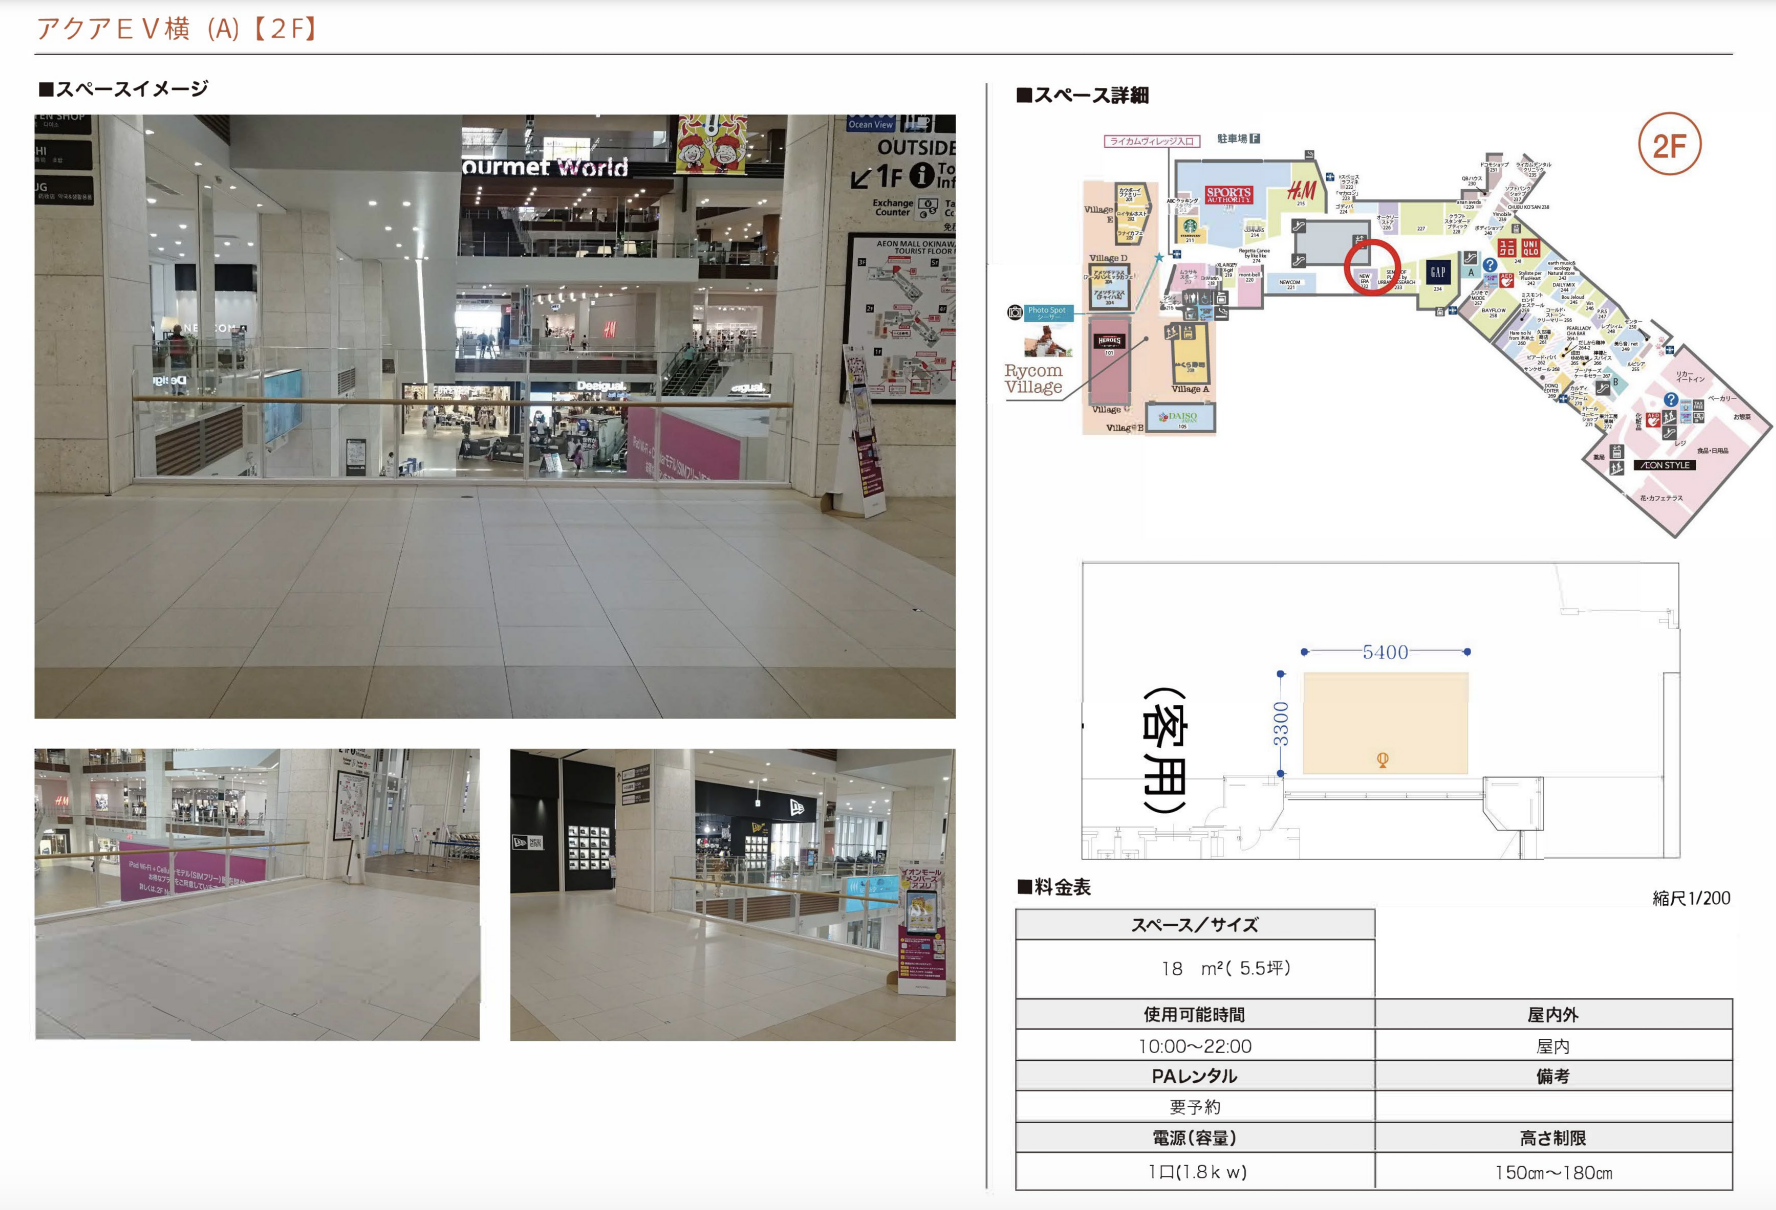The width and height of the screenshot is (1776, 1210).
Task: Click the camera Photo Spot icon
Action: tap(1015, 313)
